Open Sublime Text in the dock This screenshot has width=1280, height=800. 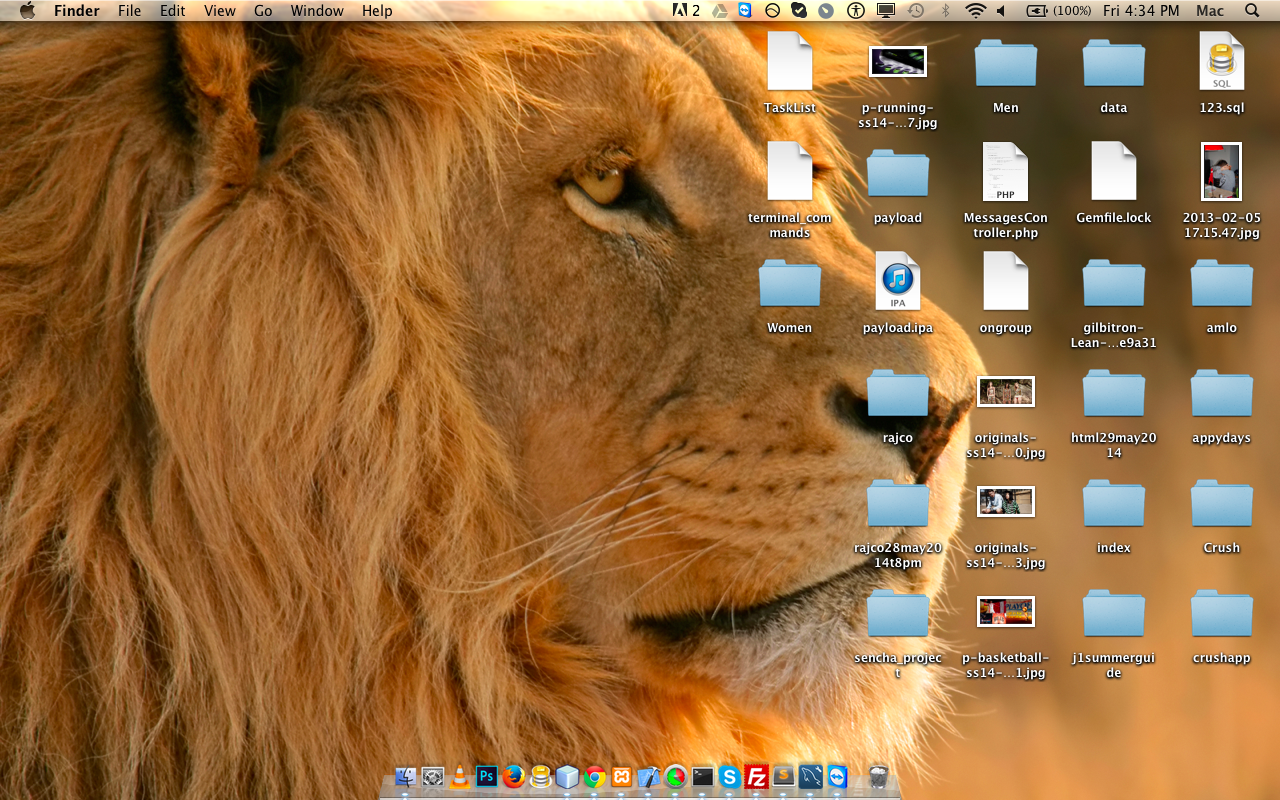784,777
